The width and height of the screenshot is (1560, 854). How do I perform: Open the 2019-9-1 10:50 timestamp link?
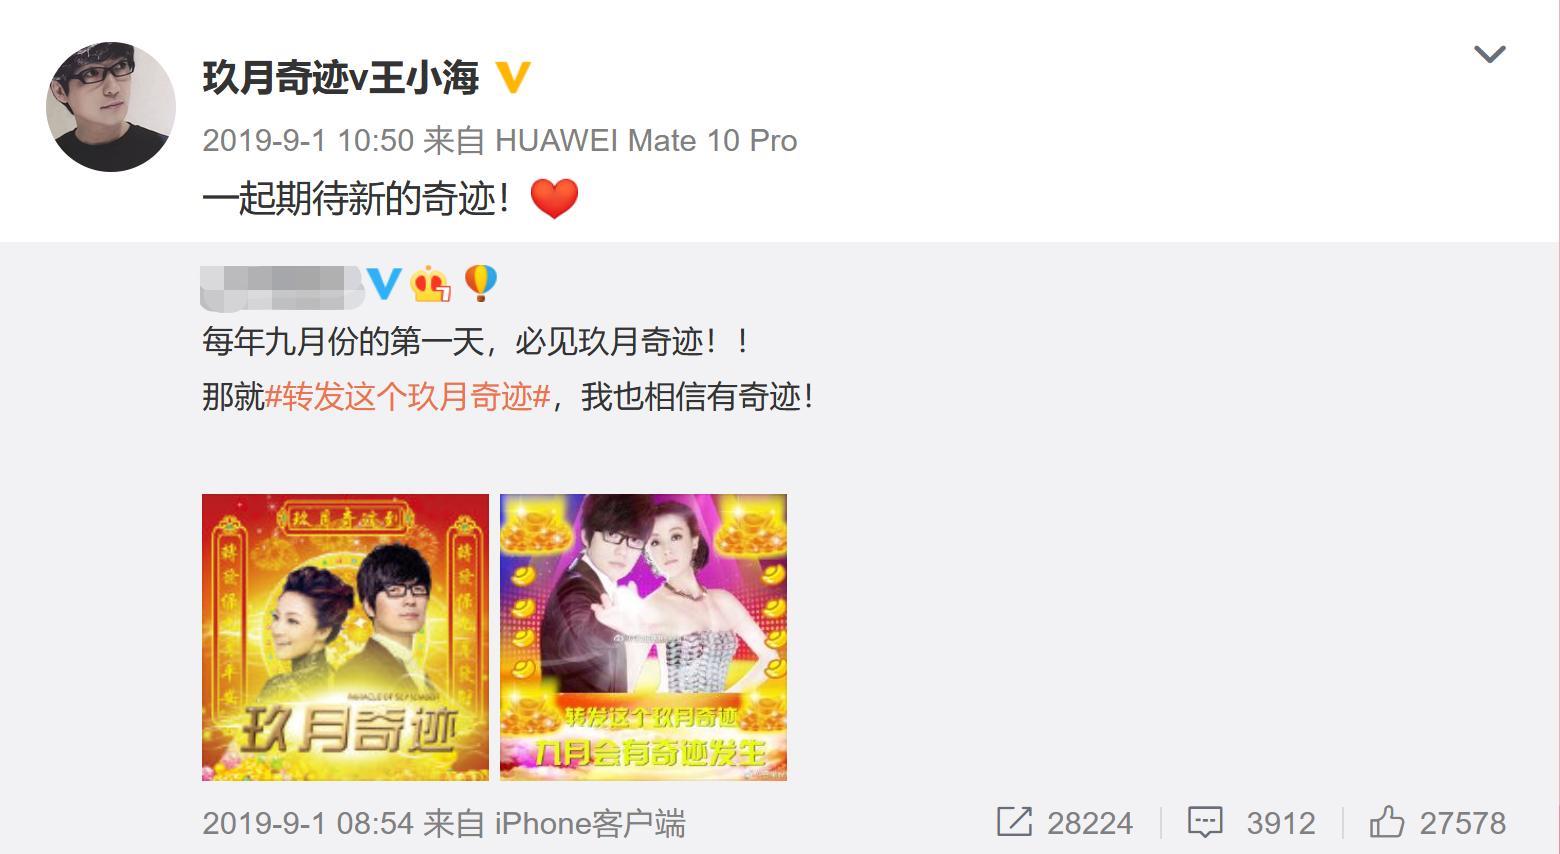tap(308, 141)
